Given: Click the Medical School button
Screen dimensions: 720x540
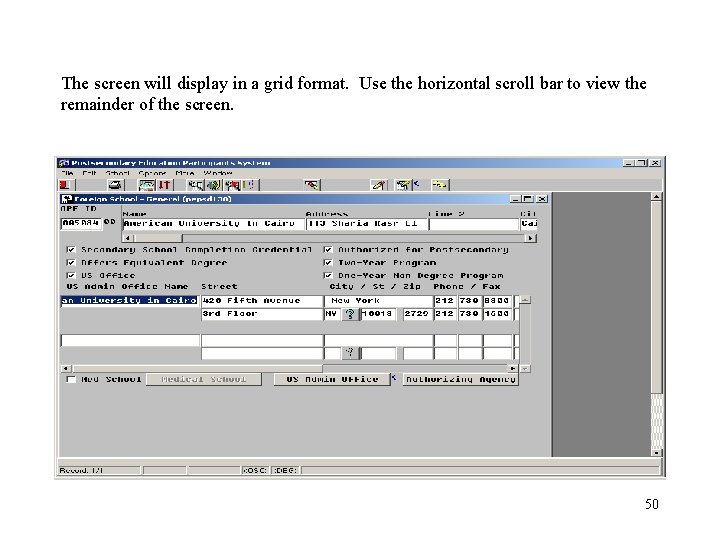Looking at the screenshot, I should [x=204, y=379].
